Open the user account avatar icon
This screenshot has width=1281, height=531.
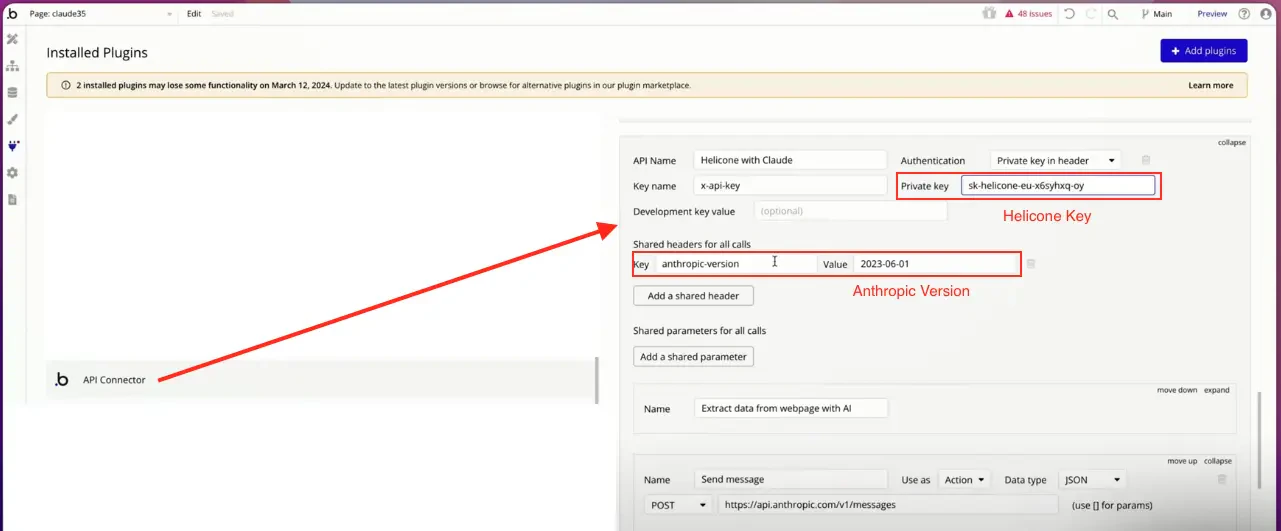point(1265,14)
